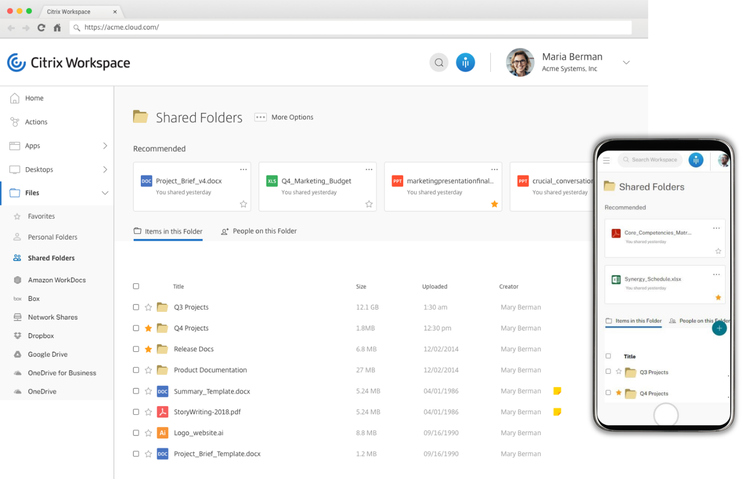Select Project_Brief_Template.docx with its checkbox
750x479 pixels.
click(136, 454)
